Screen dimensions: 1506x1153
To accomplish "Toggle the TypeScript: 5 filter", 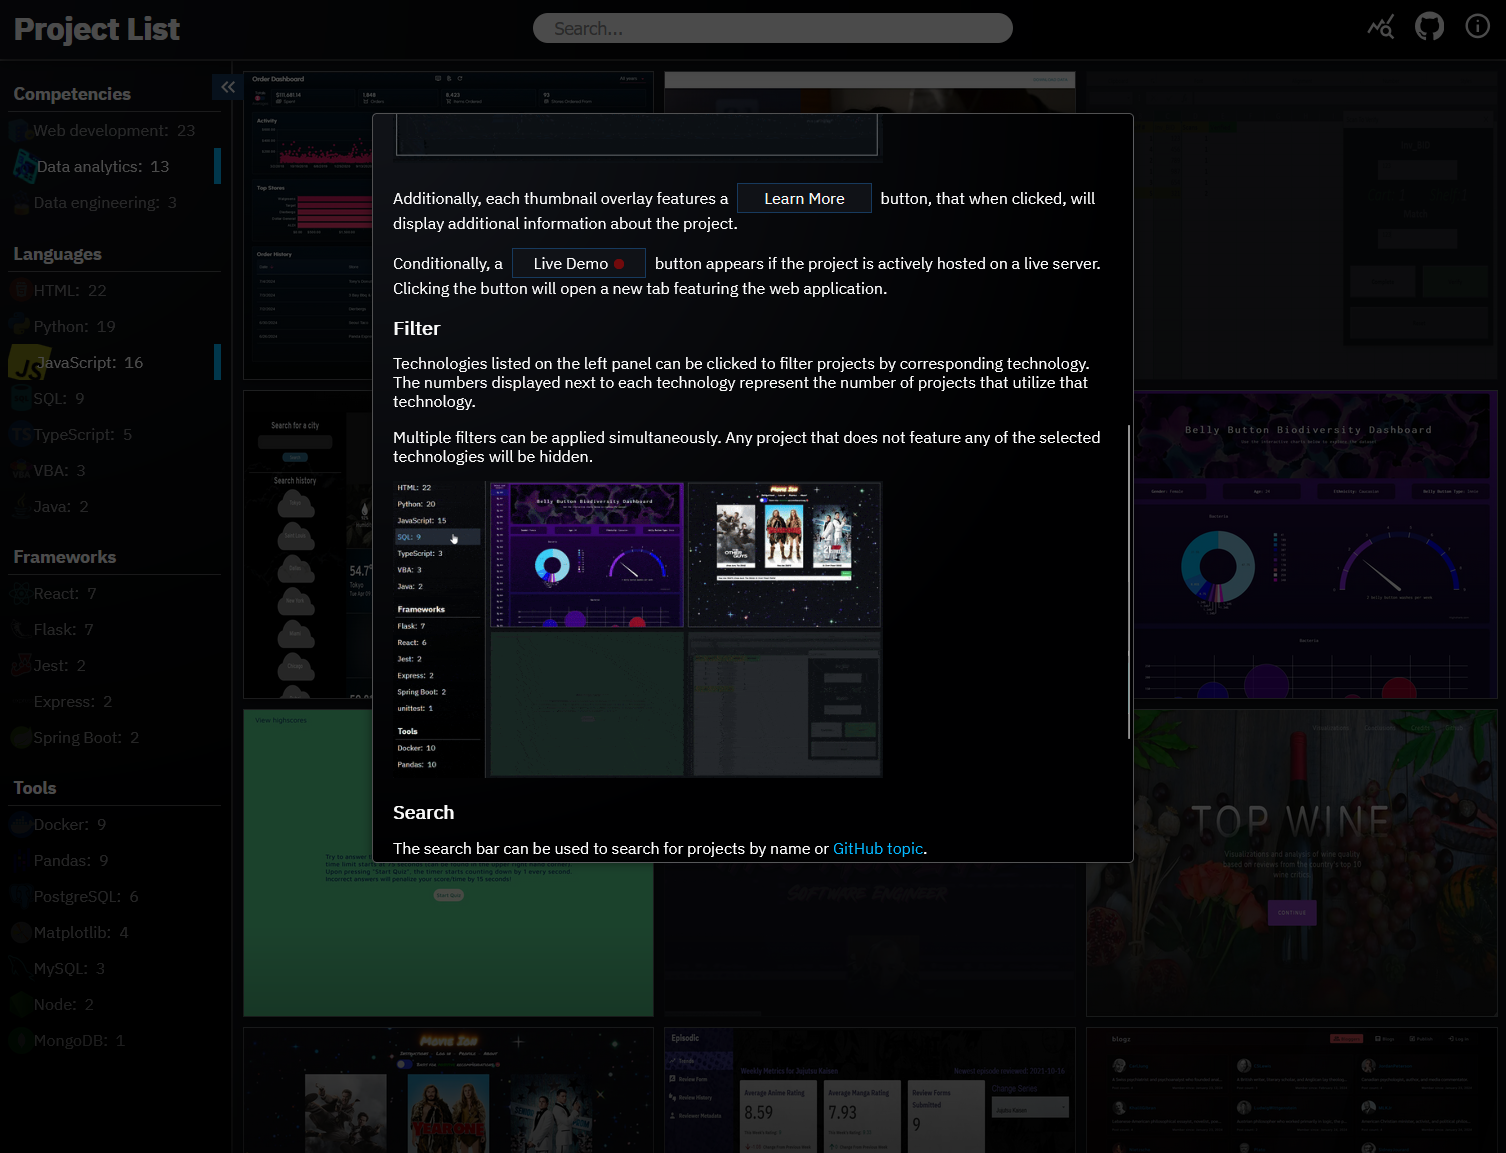I will coord(114,434).
